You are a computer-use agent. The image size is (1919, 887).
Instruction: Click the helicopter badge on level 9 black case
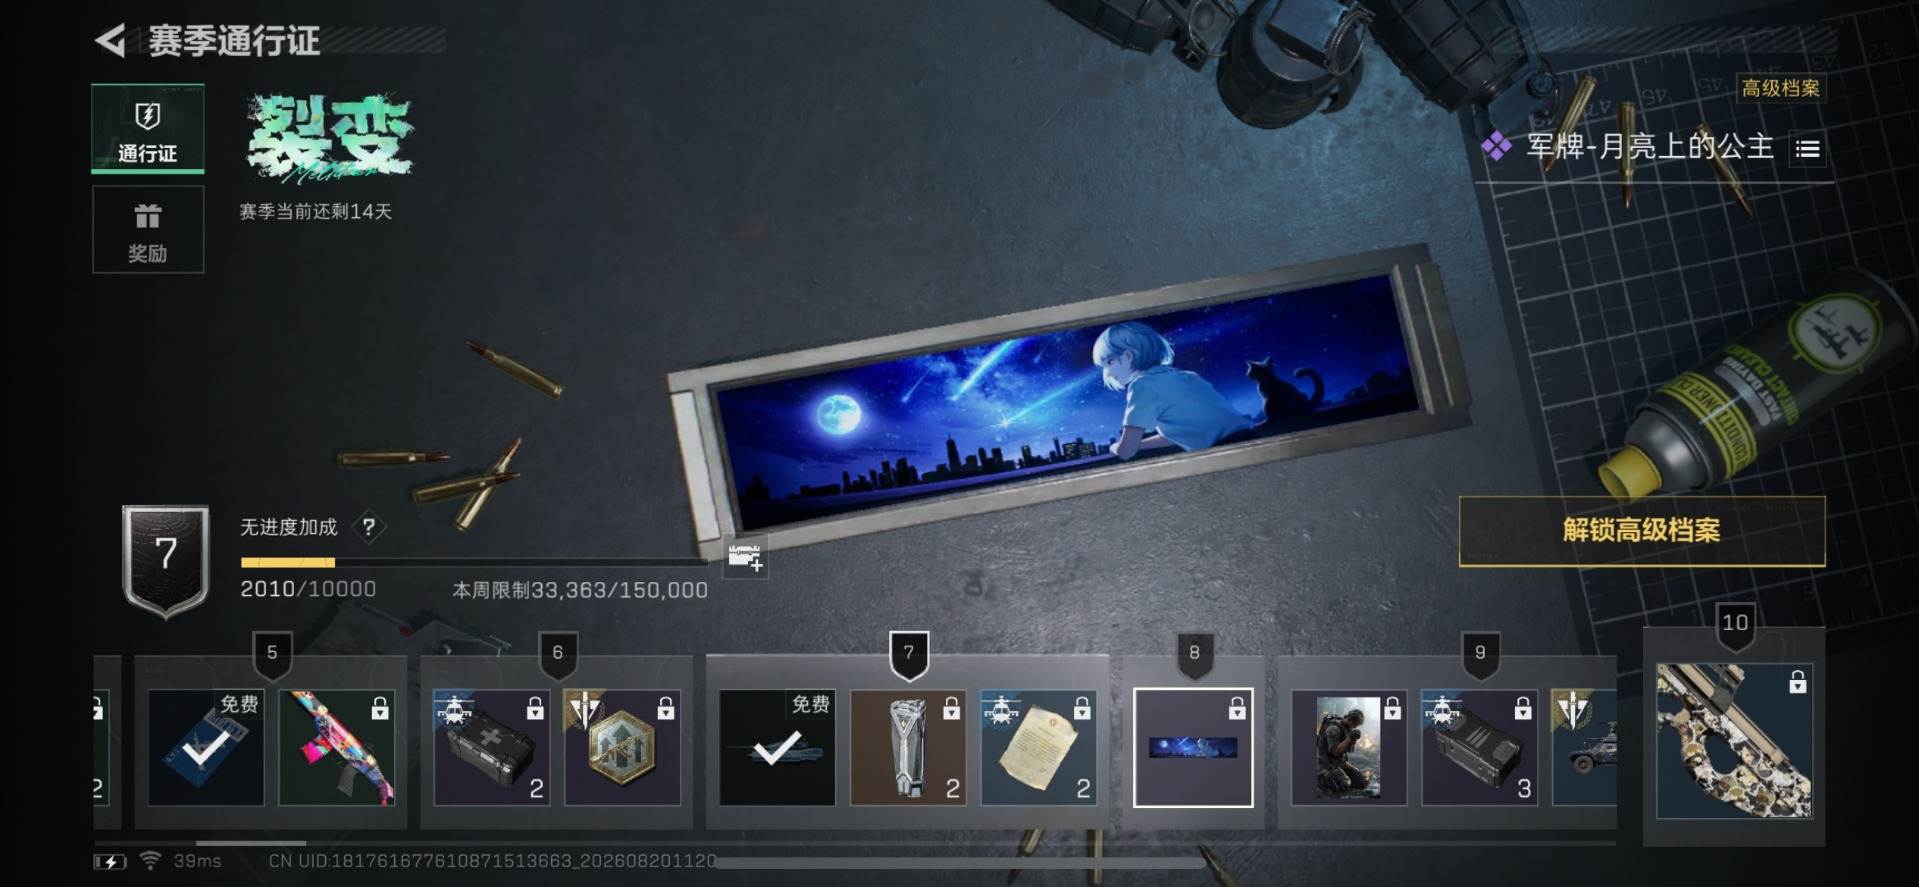(x=1442, y=710)
